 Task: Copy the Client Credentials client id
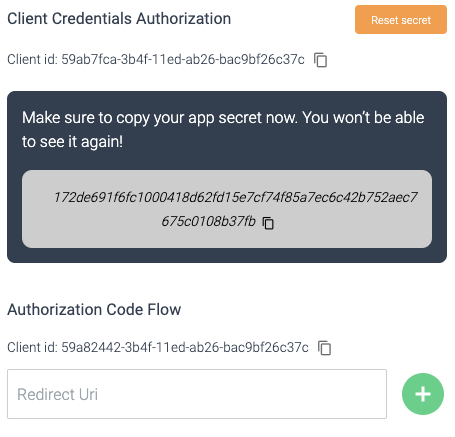click(320, 60)
